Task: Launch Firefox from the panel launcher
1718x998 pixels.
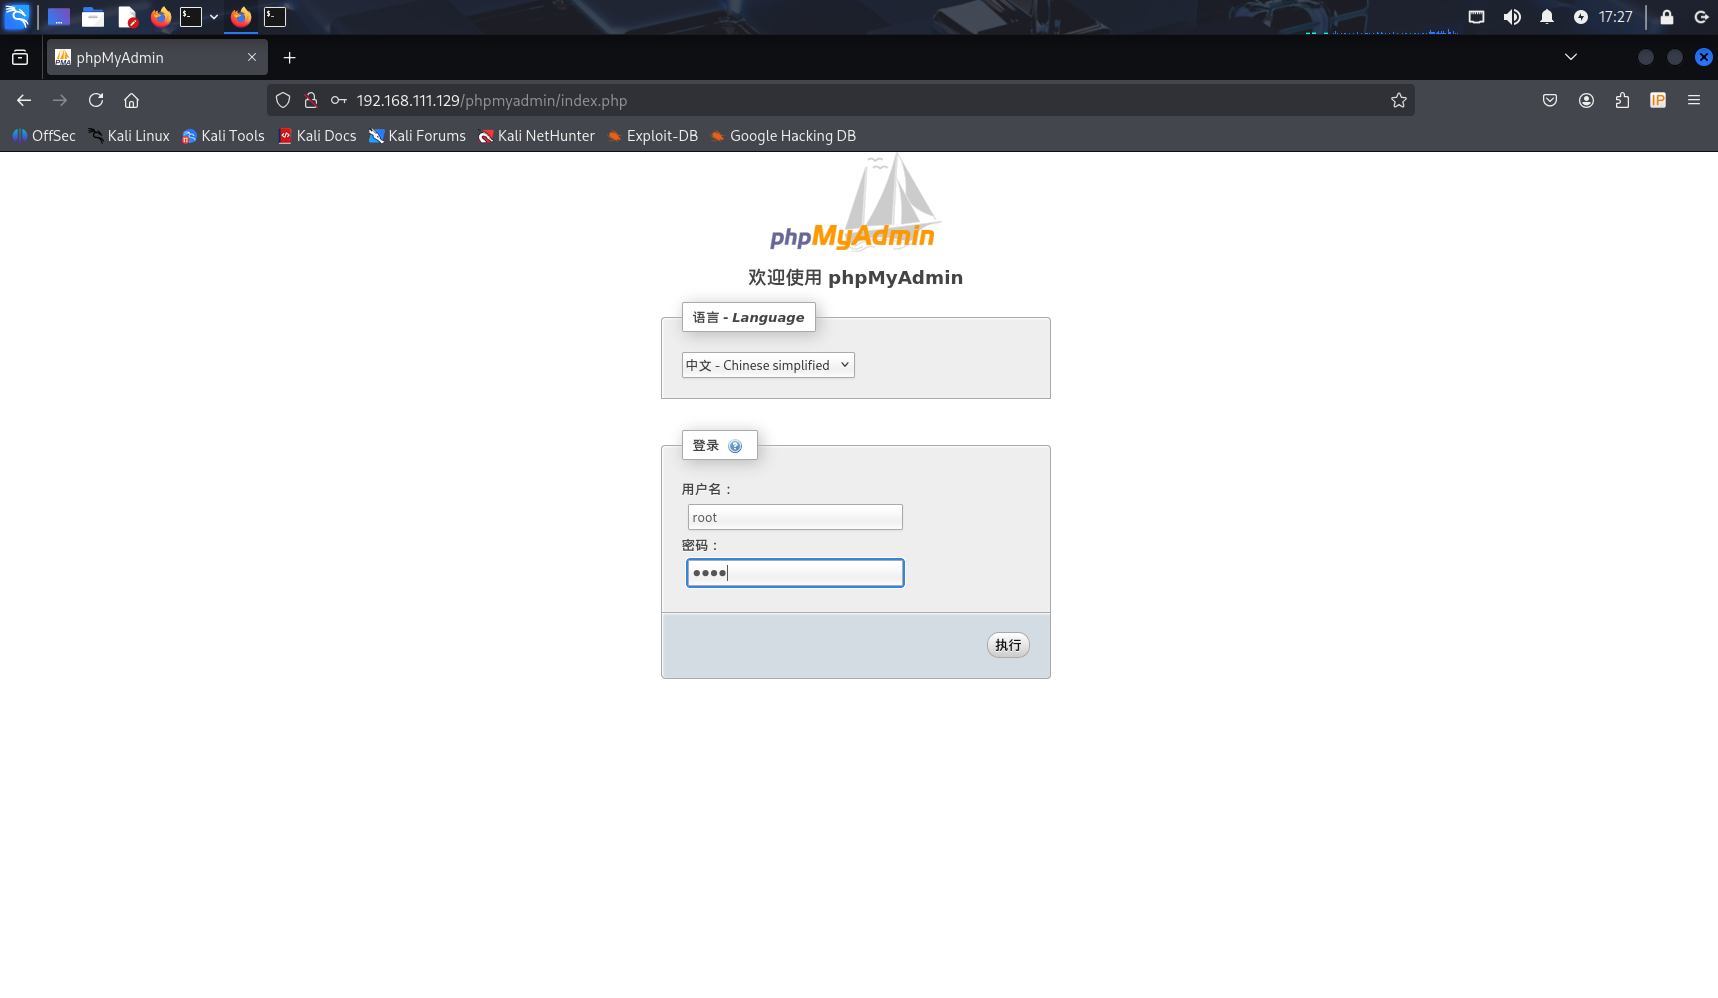Action: coord(161,17)
